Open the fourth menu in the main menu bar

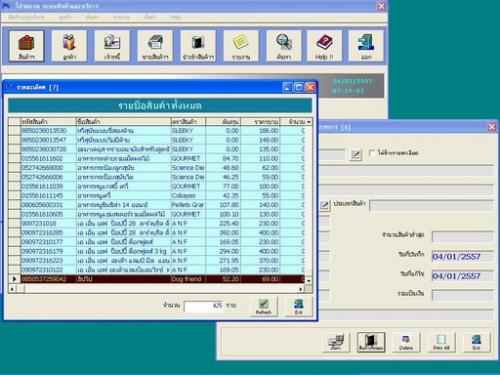pyautogui.click(x=121, y=17)
